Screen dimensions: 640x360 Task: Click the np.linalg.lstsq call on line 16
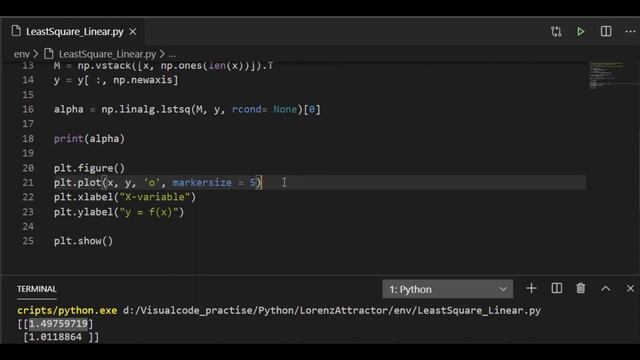(x=146, y=109)
